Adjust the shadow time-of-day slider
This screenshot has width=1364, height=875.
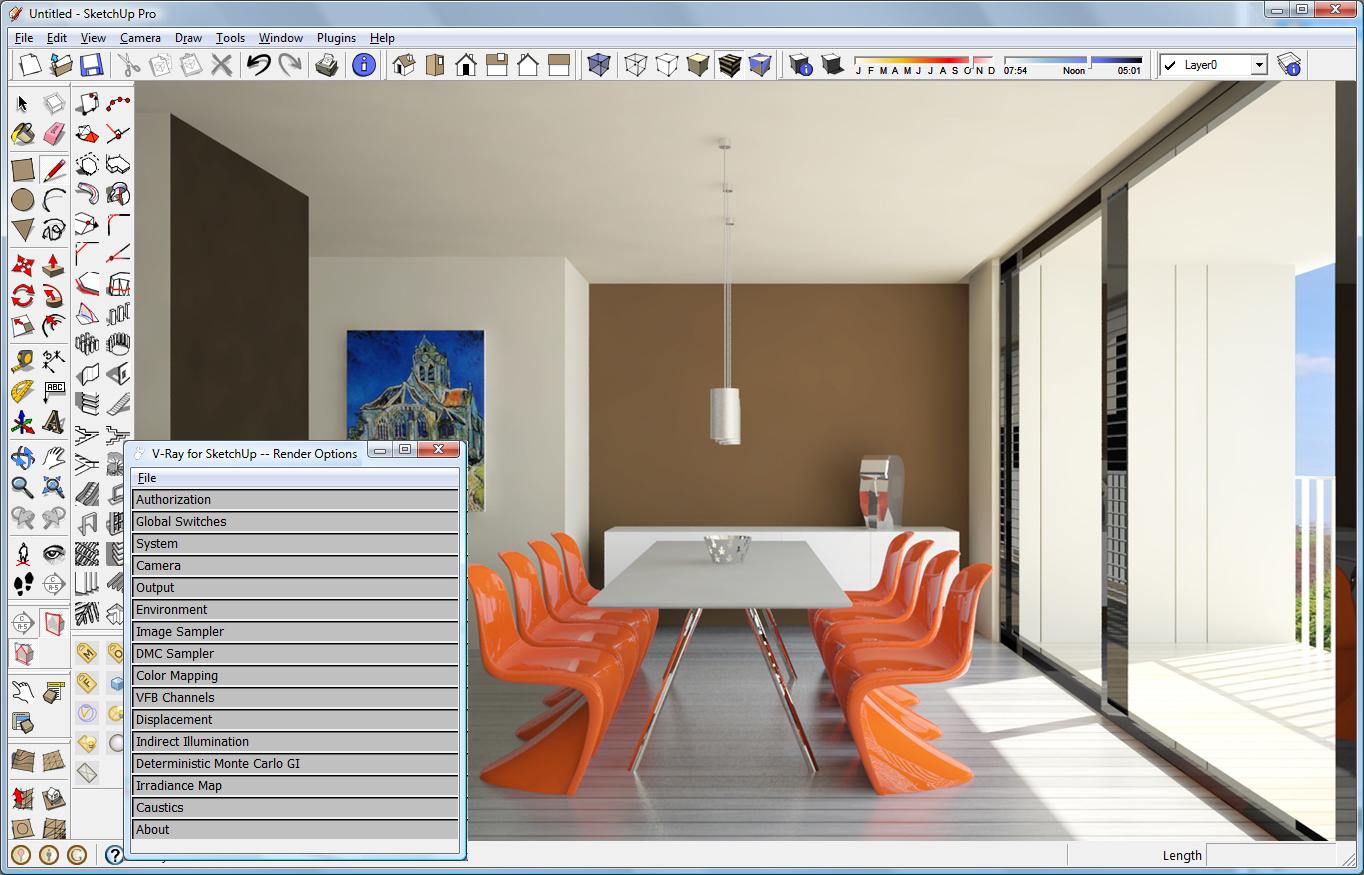[x=1073, y=61]
